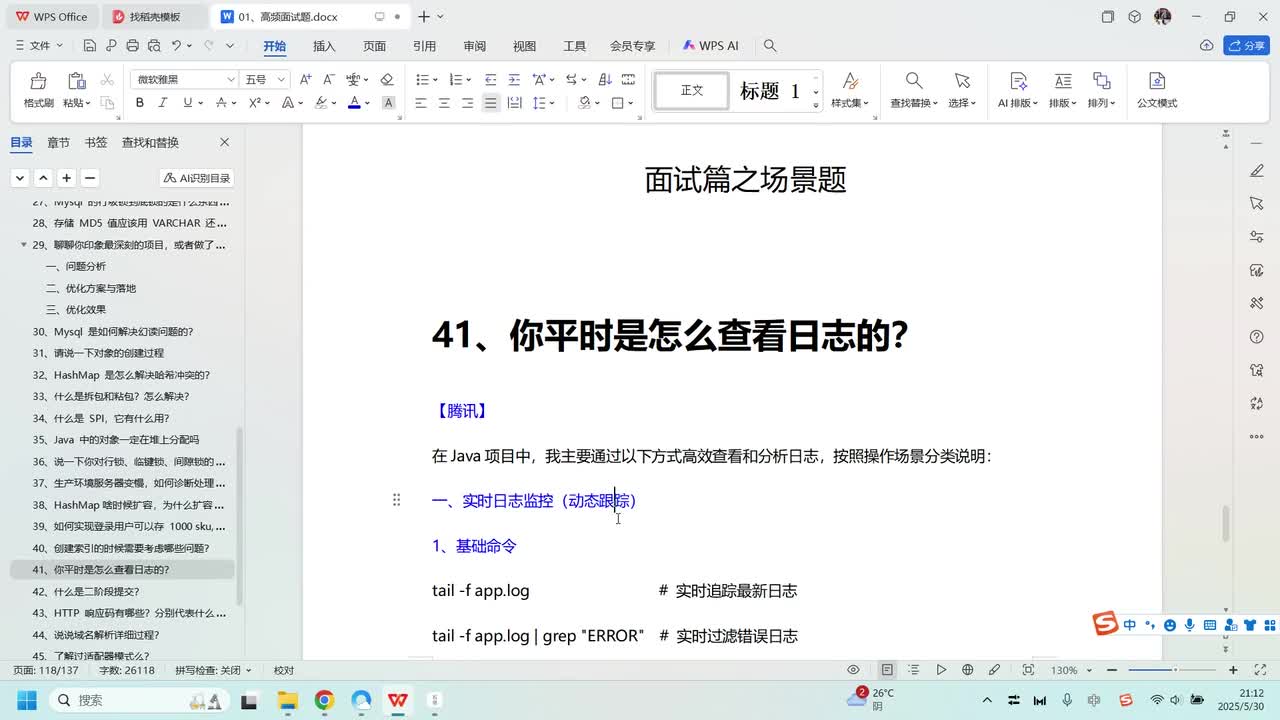Open the 审阅 ribbon tab

(475, 46)
